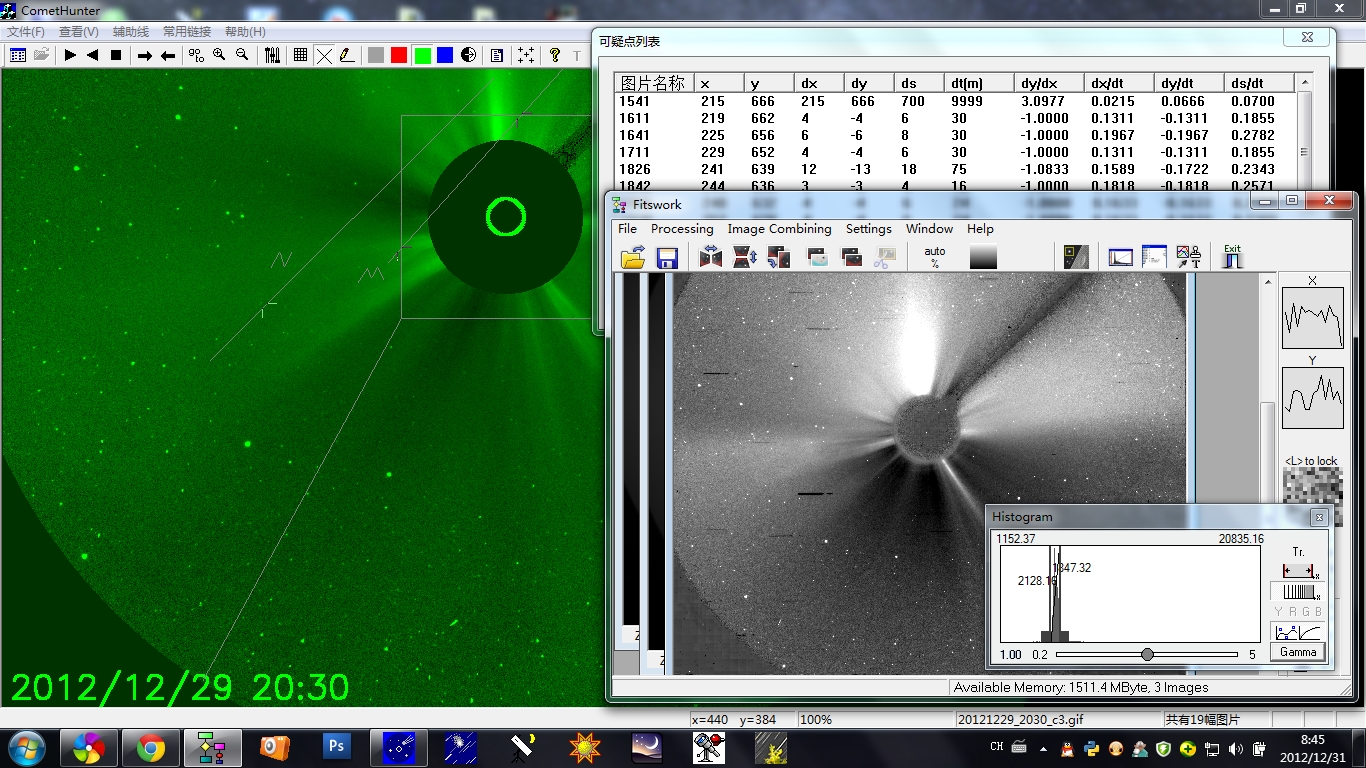Click Fitswork rotate images icon
Screen dimensions: 1366x768
click(779, 258)
